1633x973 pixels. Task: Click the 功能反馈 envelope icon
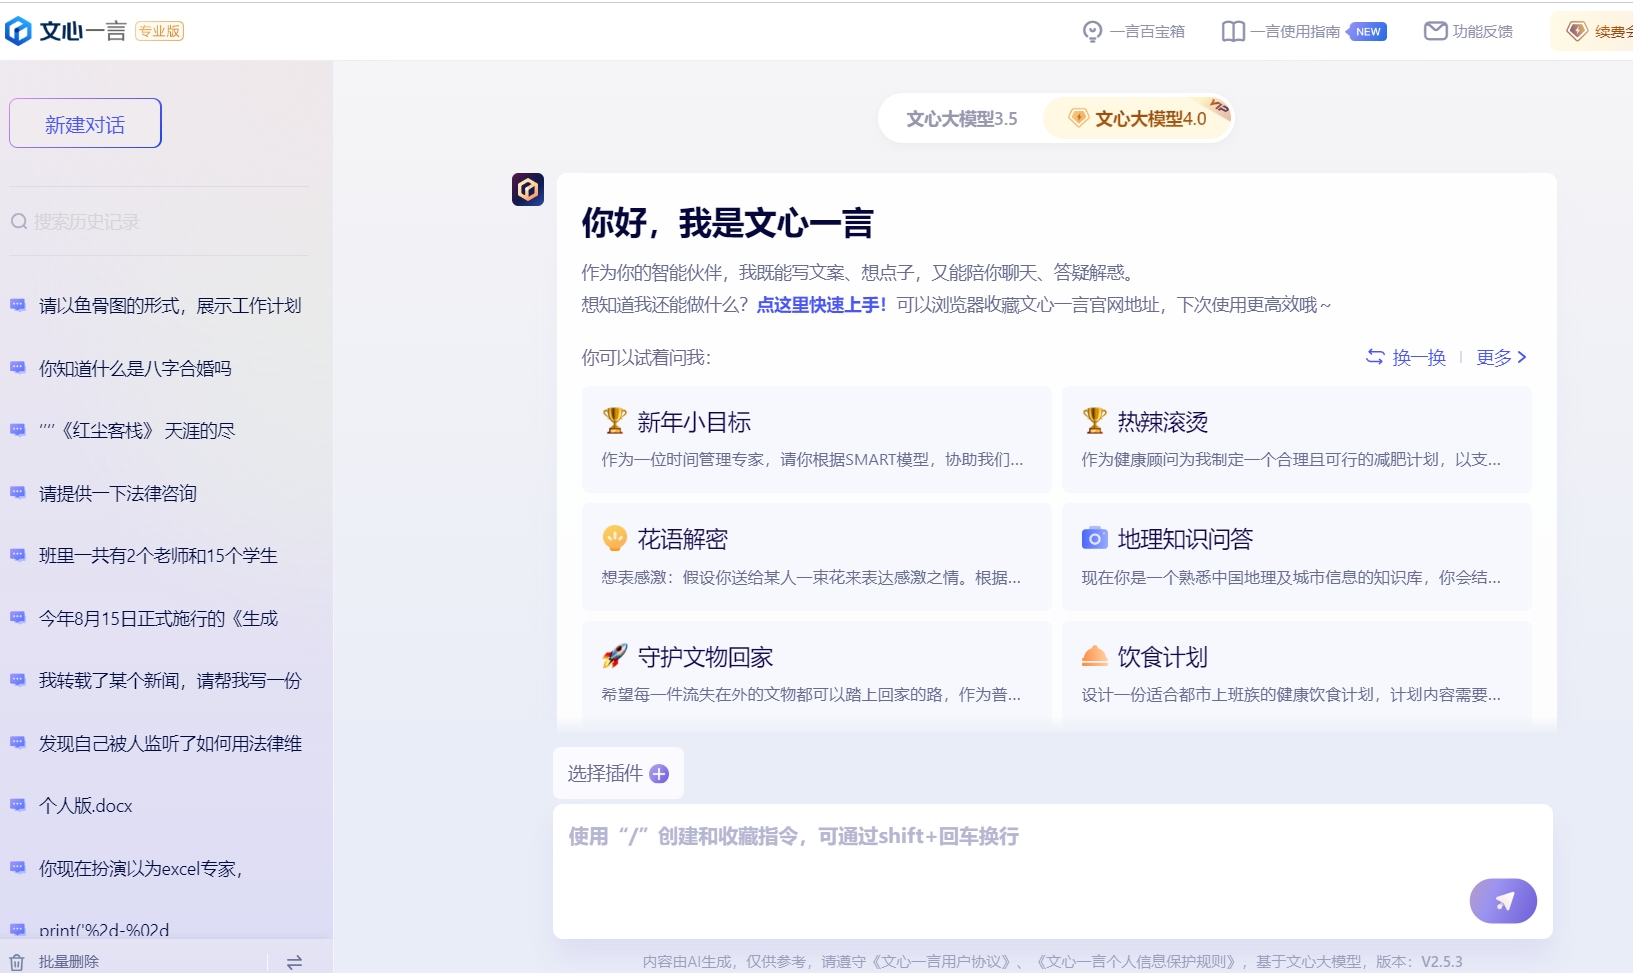coord(1435,31)
